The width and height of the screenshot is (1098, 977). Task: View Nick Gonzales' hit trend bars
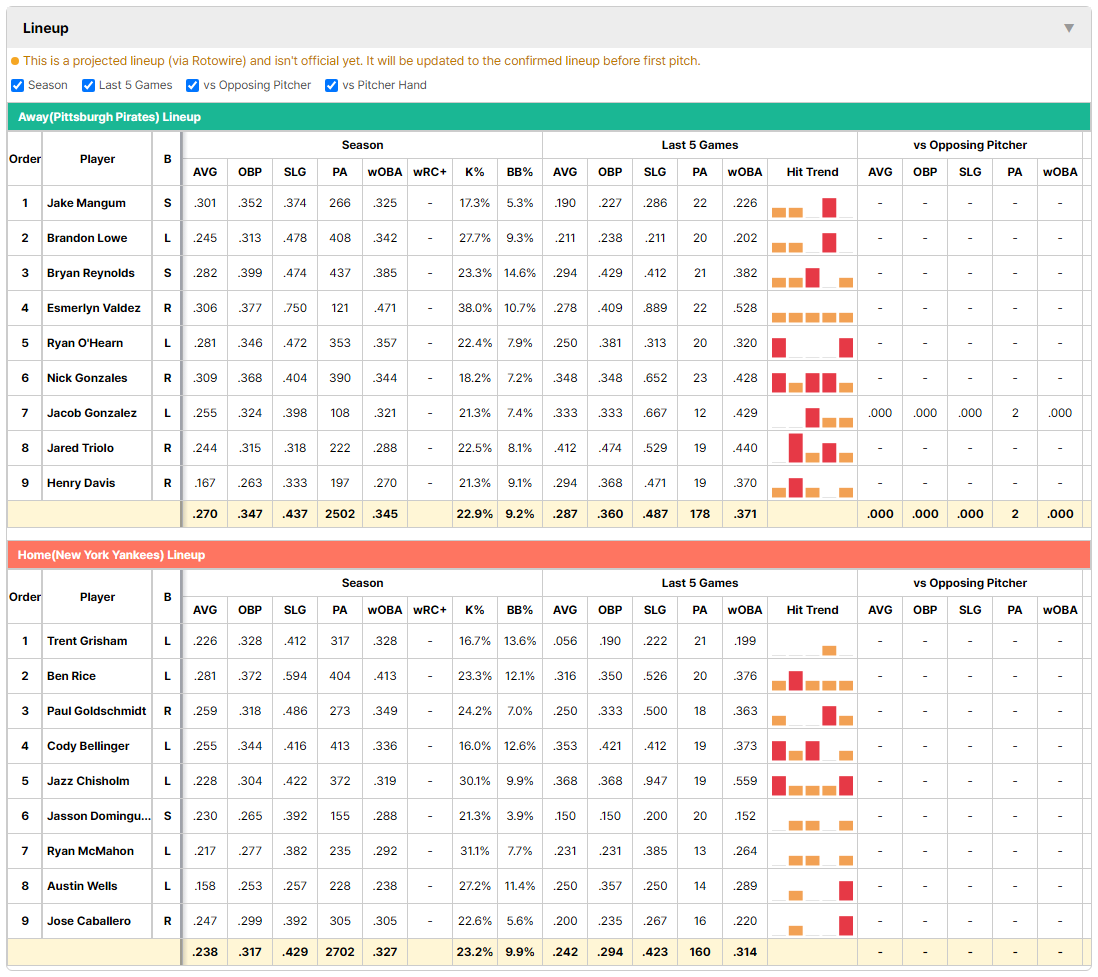812,382
